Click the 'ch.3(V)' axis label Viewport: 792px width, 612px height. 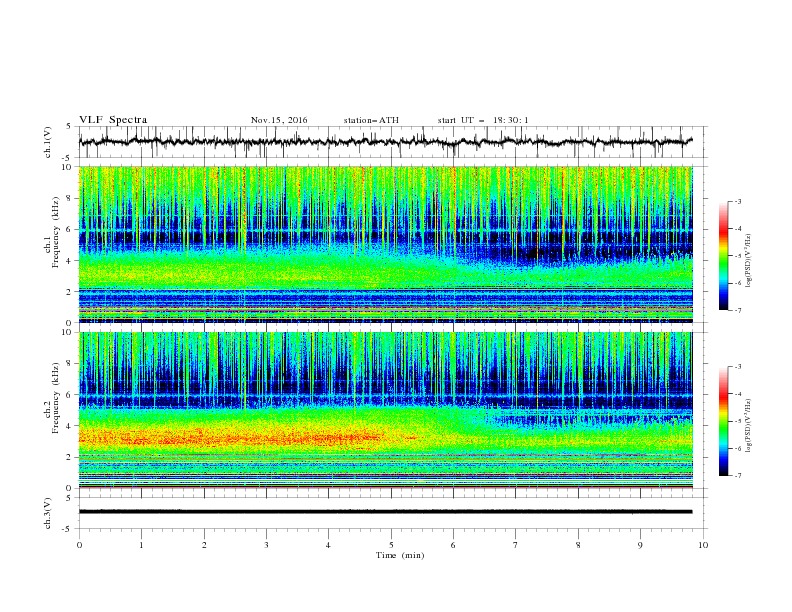[x=48, y=513]
